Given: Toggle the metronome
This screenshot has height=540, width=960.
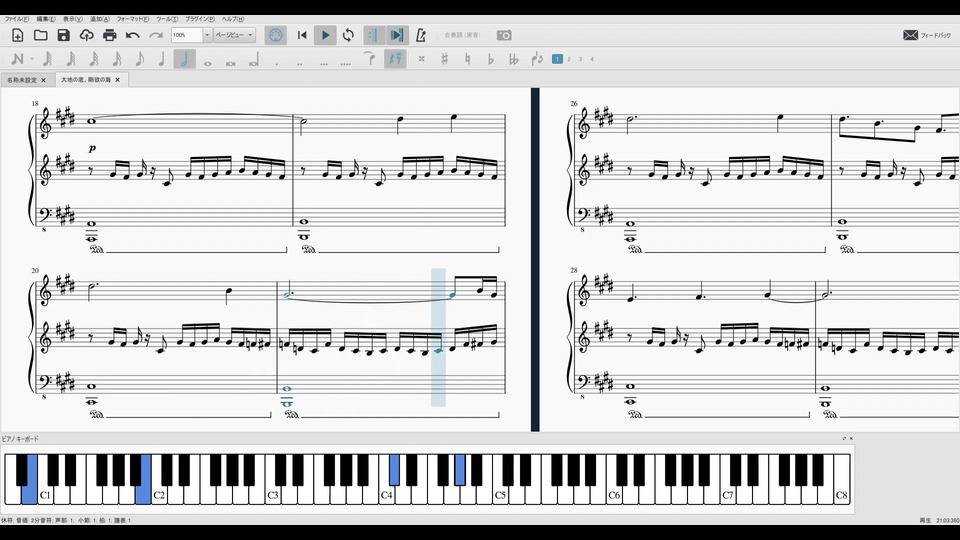Looking at the screenshot, I should click(421, 35).
